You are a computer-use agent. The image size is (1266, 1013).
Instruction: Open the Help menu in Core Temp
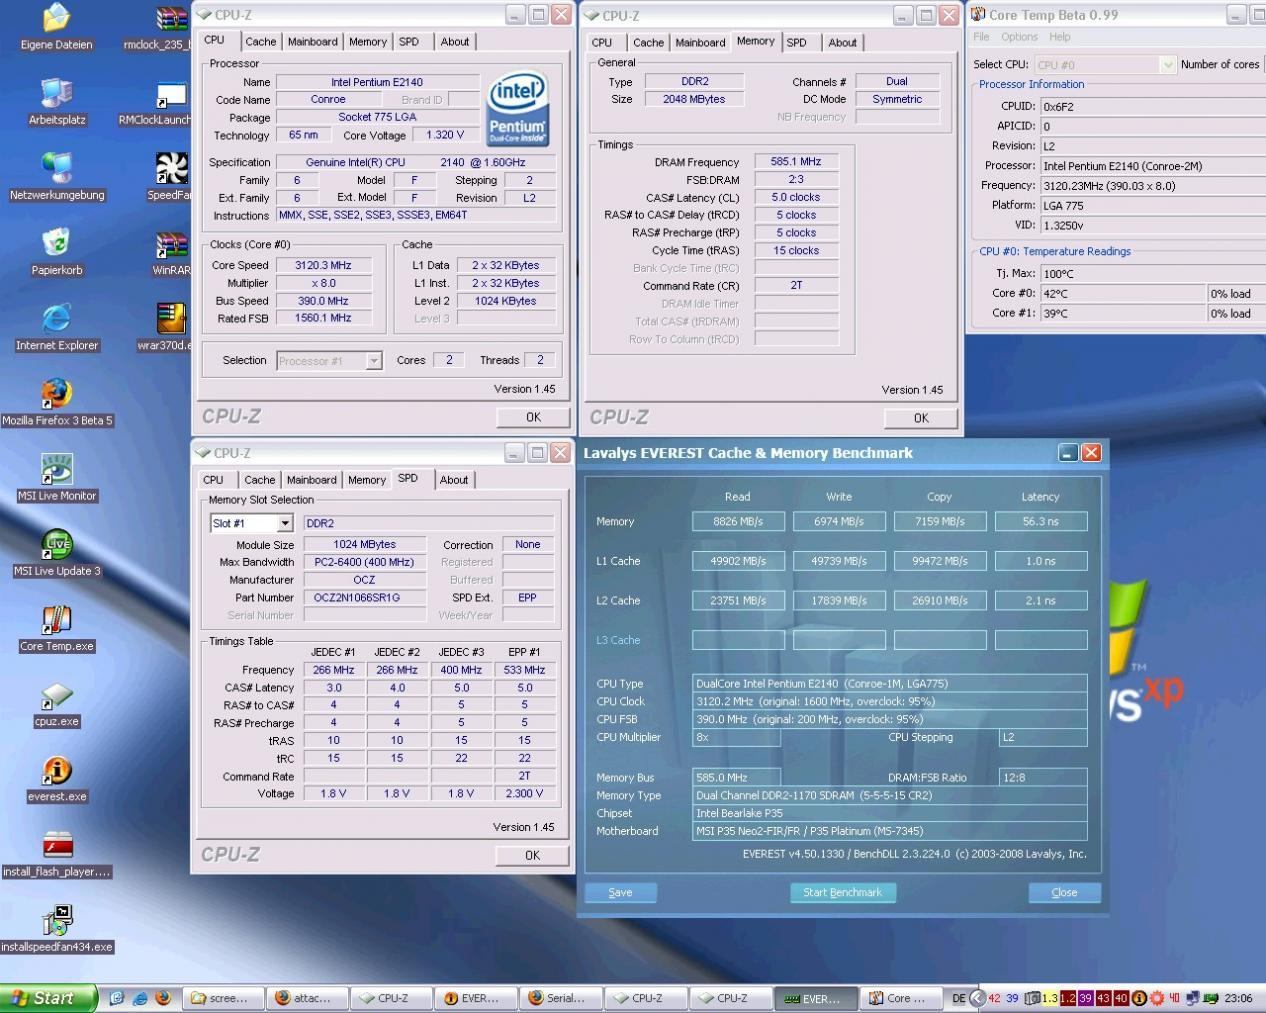coord(1060,37)
